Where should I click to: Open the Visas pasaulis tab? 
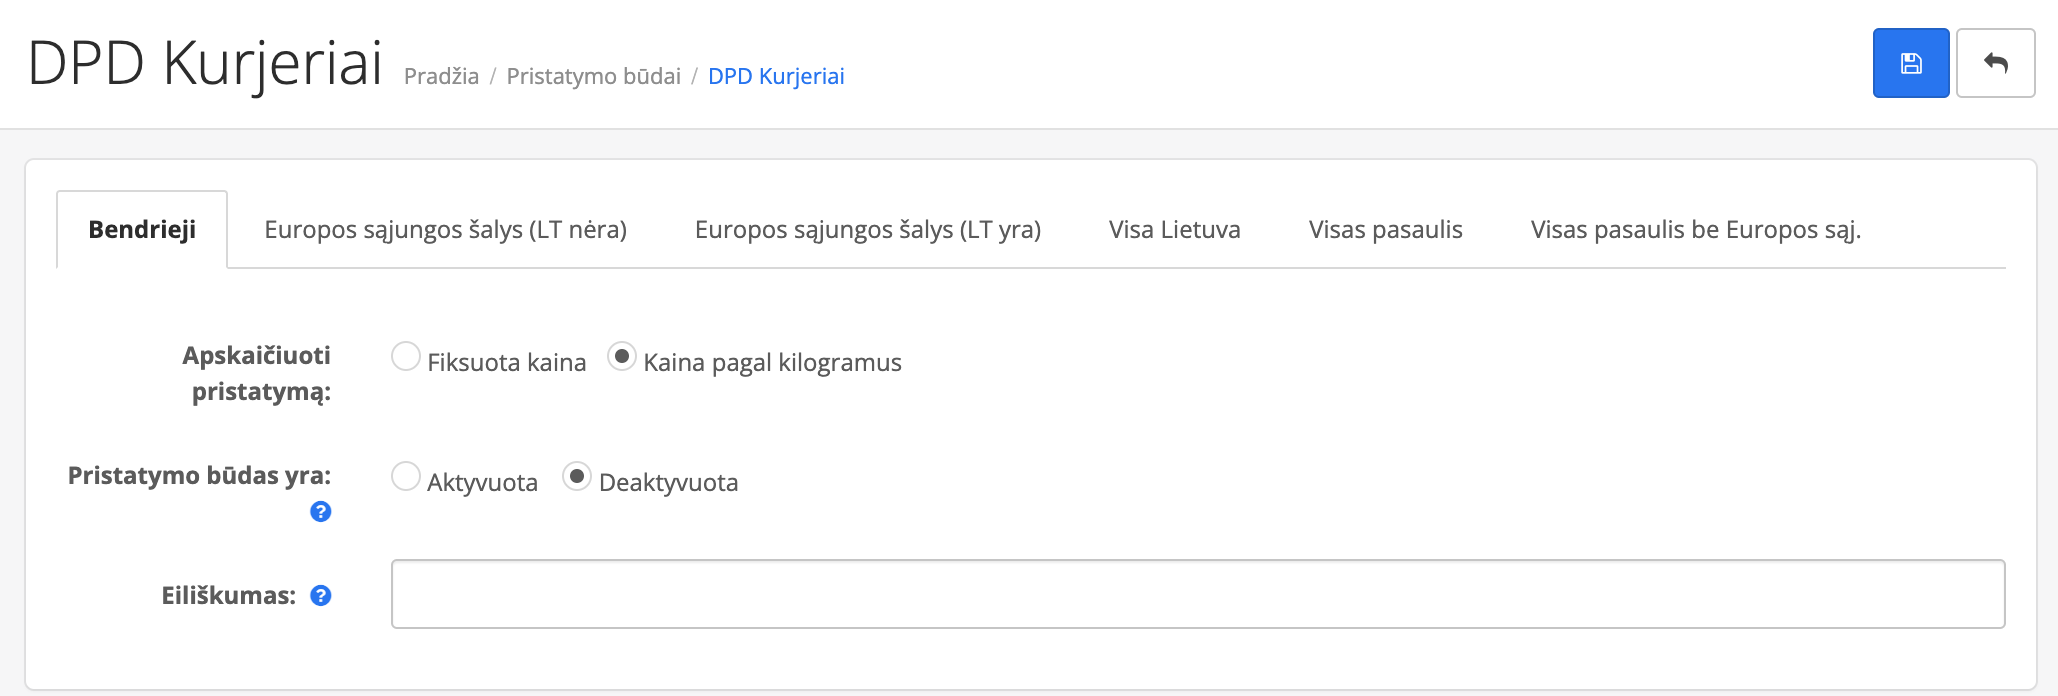pos(1385,230)
